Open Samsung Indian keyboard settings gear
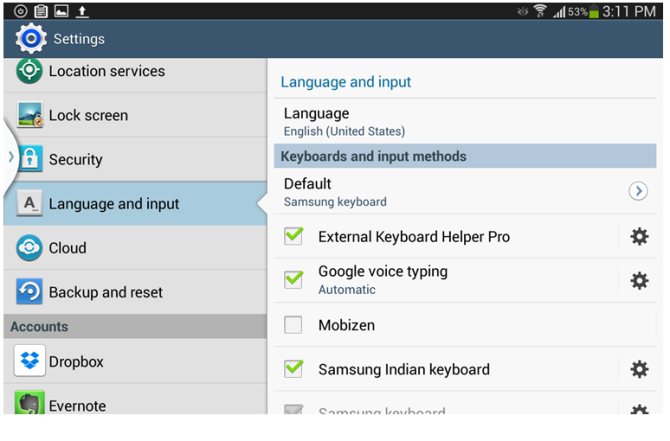The width and height of the screenshot is (670, 441). tap(639, 369)
